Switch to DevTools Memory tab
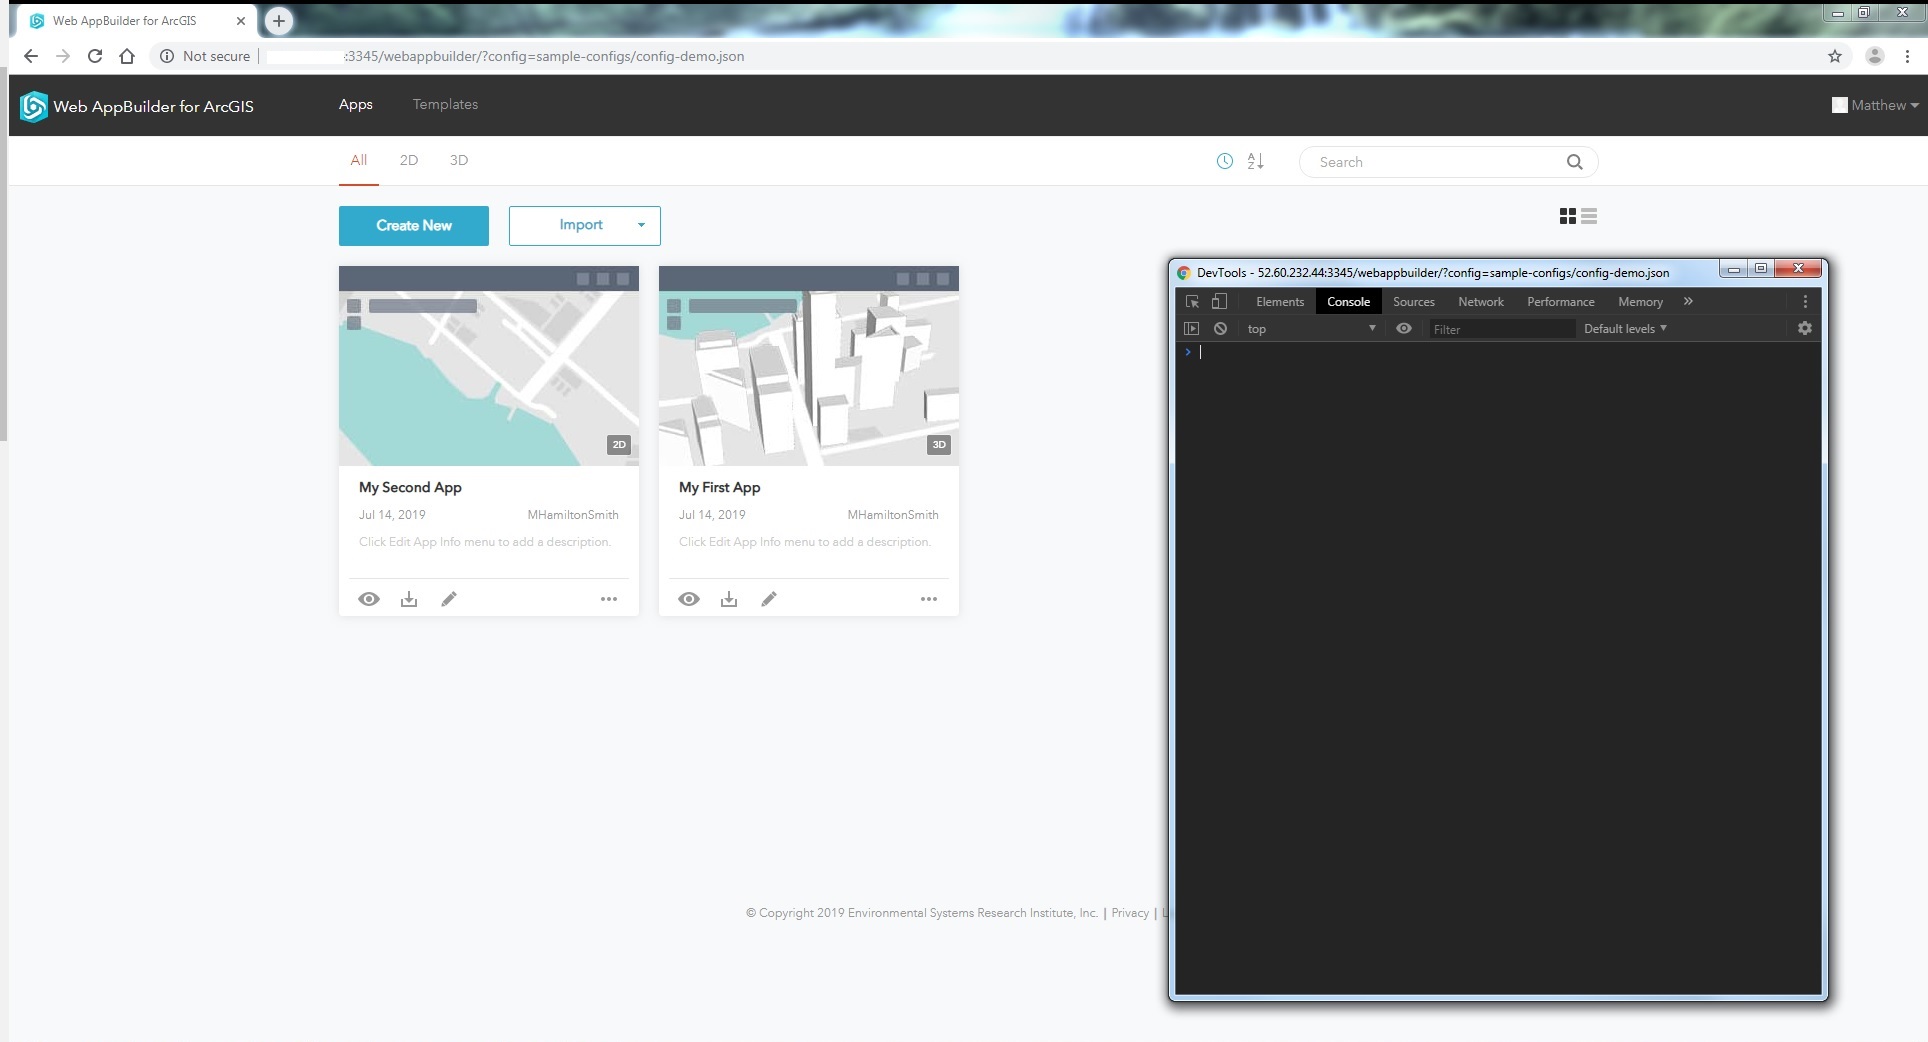Screen dimensions: 1928x1042 pos(1640,301)
